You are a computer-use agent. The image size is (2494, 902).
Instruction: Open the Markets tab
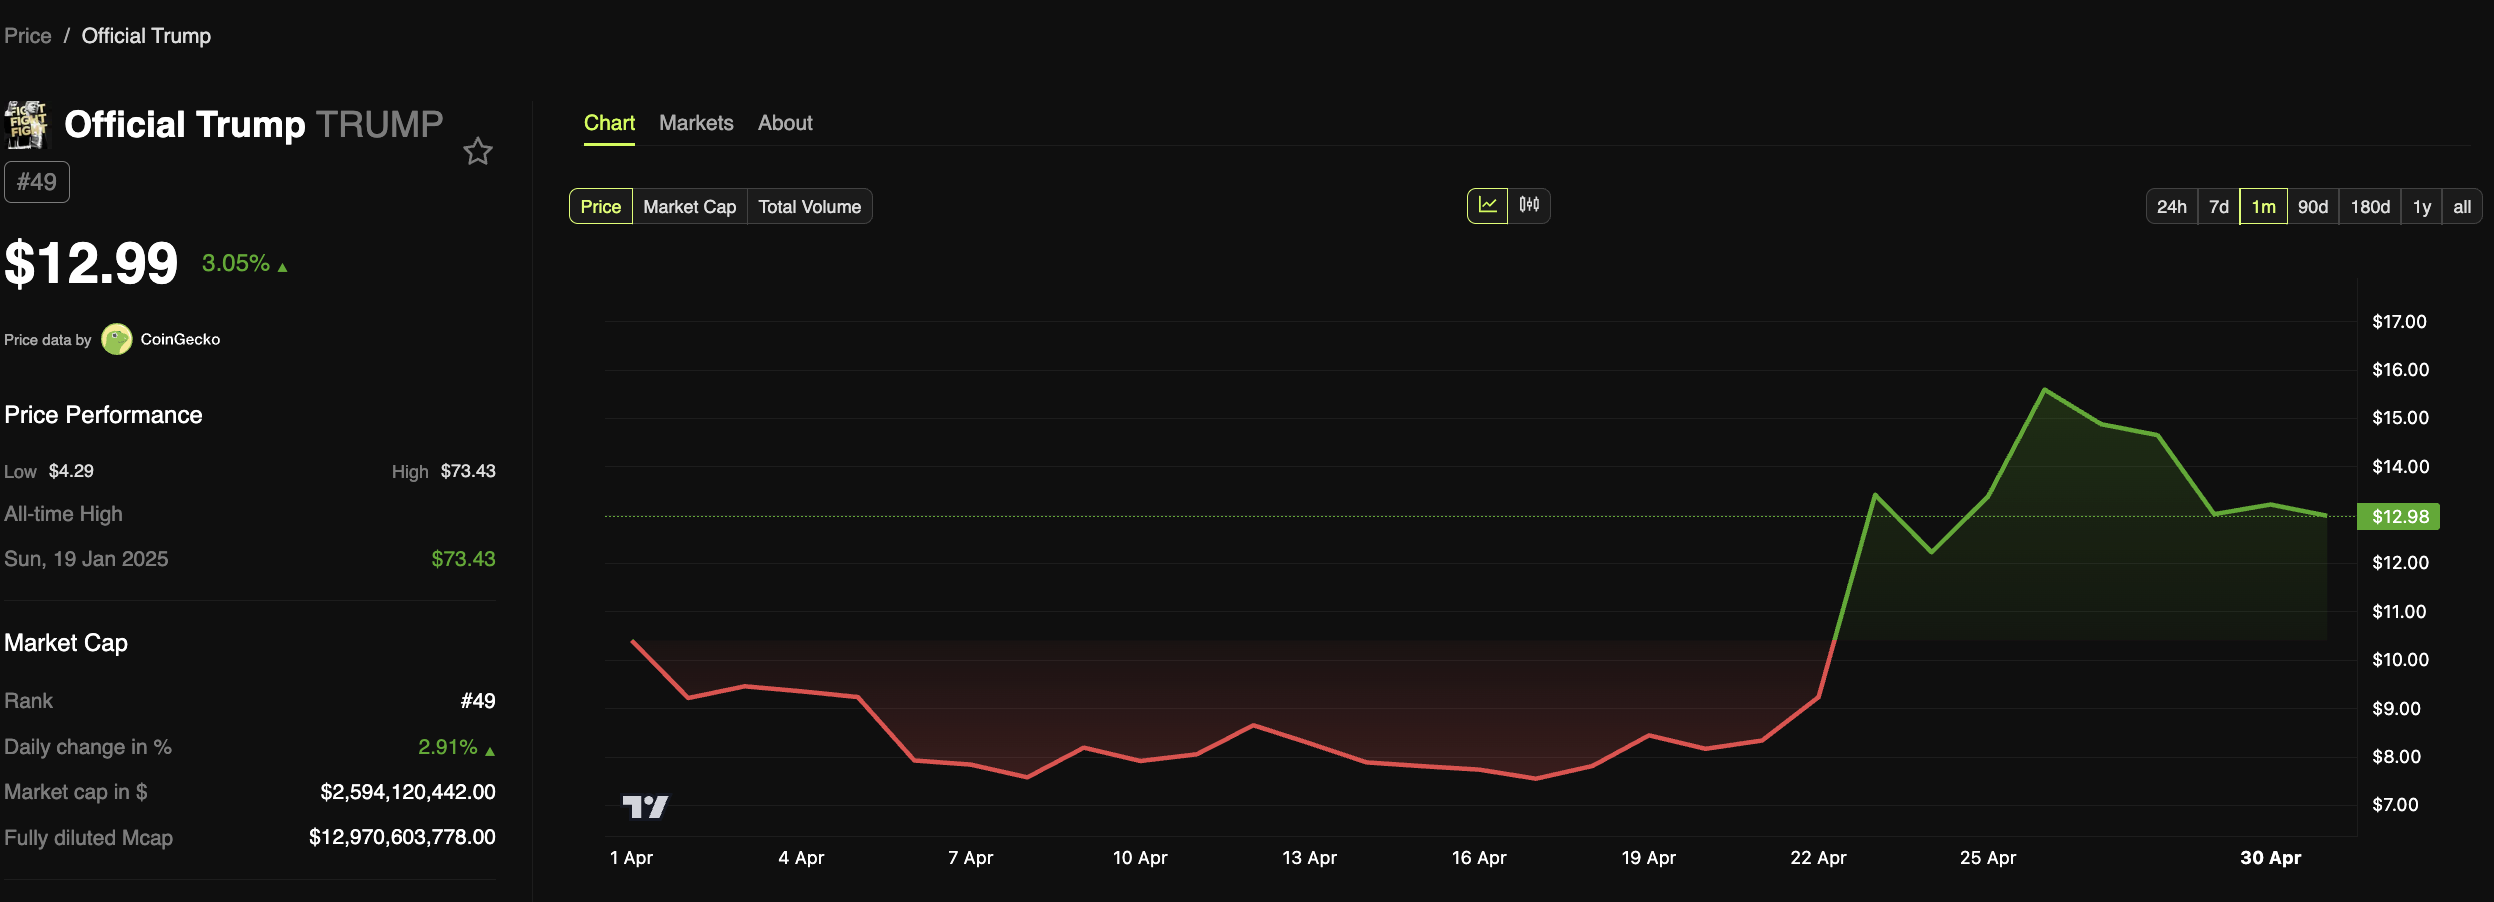[696, 123]
